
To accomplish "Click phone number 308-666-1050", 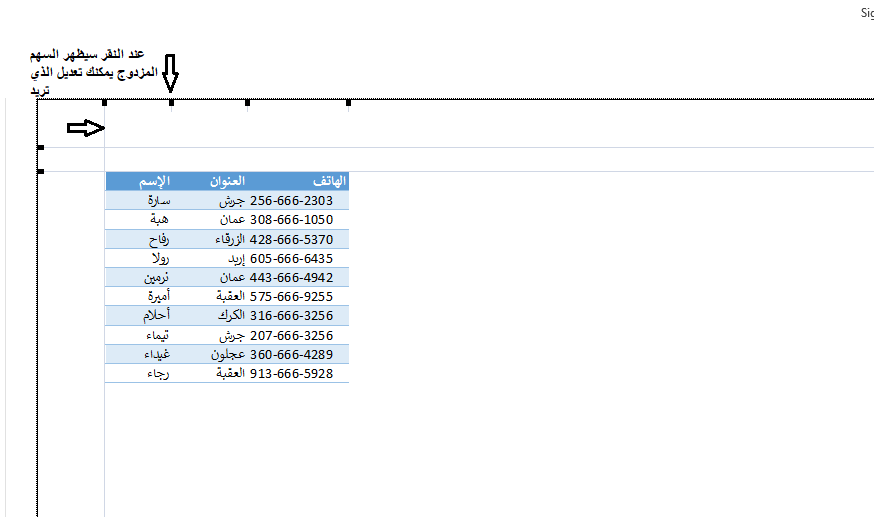I will click(292, 220).
